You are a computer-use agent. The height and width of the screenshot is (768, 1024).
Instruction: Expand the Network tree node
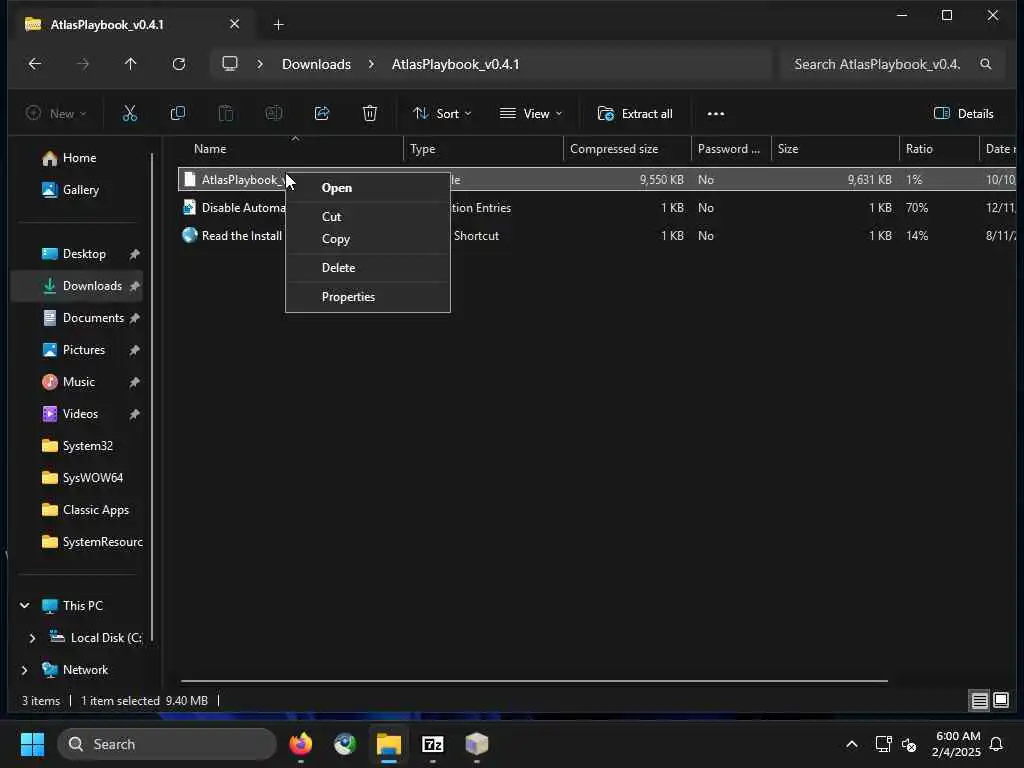point(25,670)
